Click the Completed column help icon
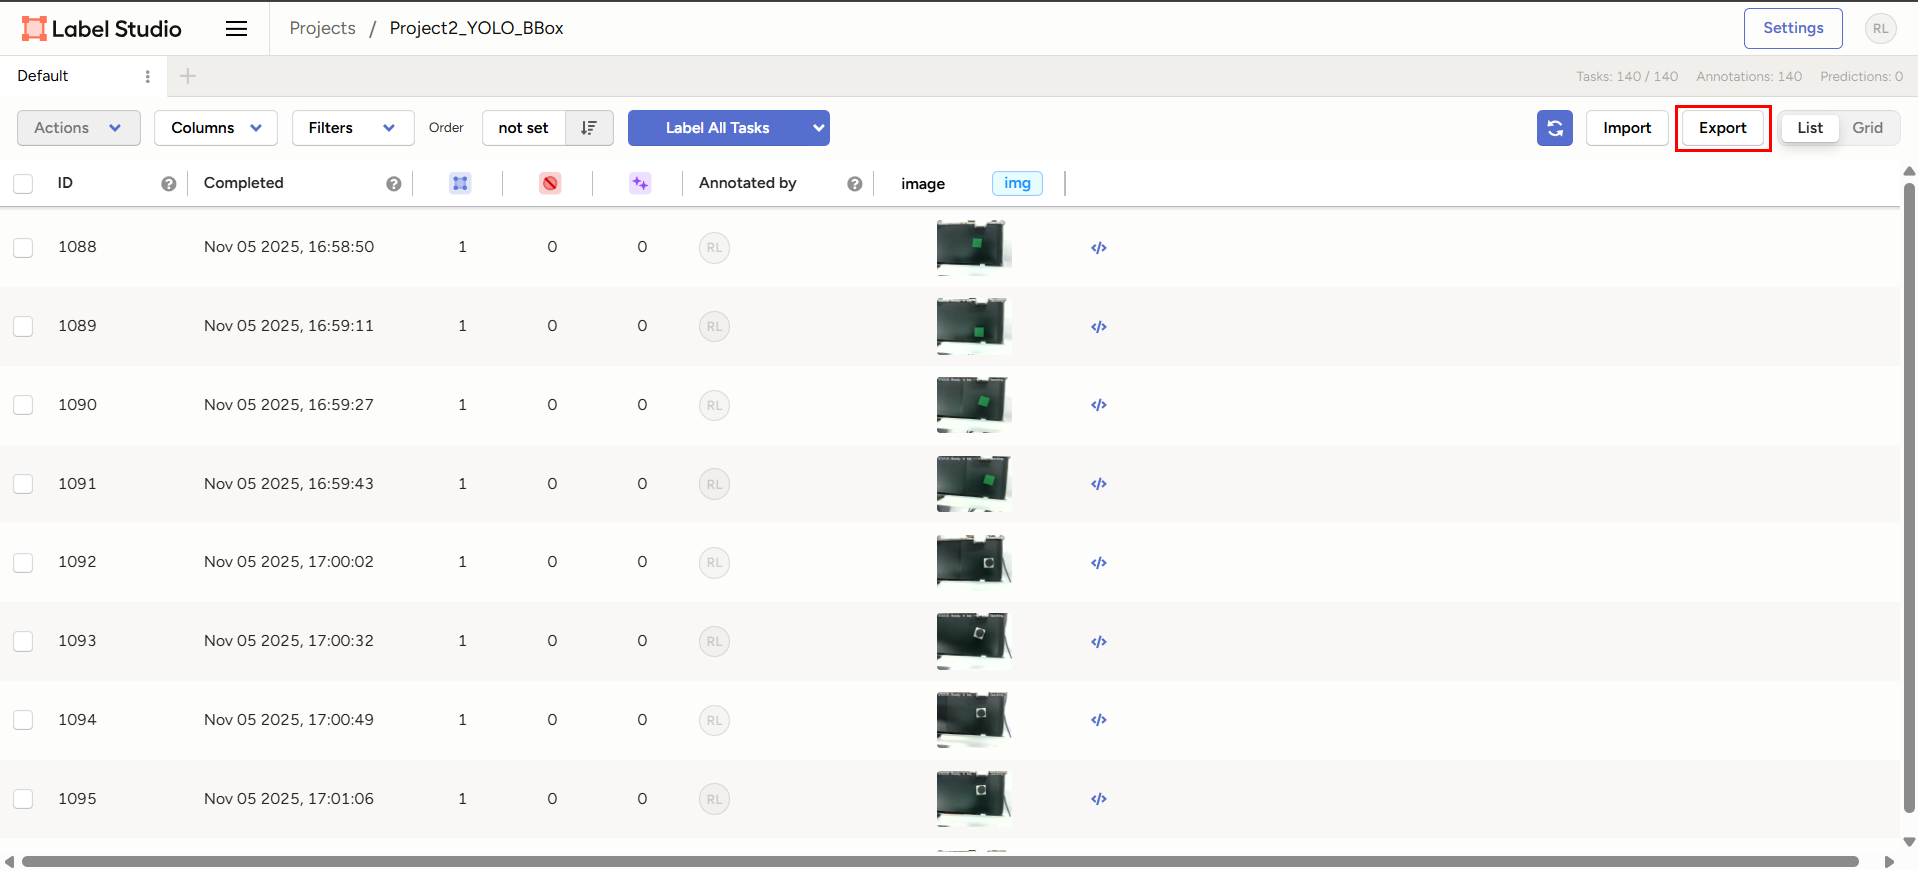The width and height of the screenshot is (1918, 870). [x=394, y=184]
